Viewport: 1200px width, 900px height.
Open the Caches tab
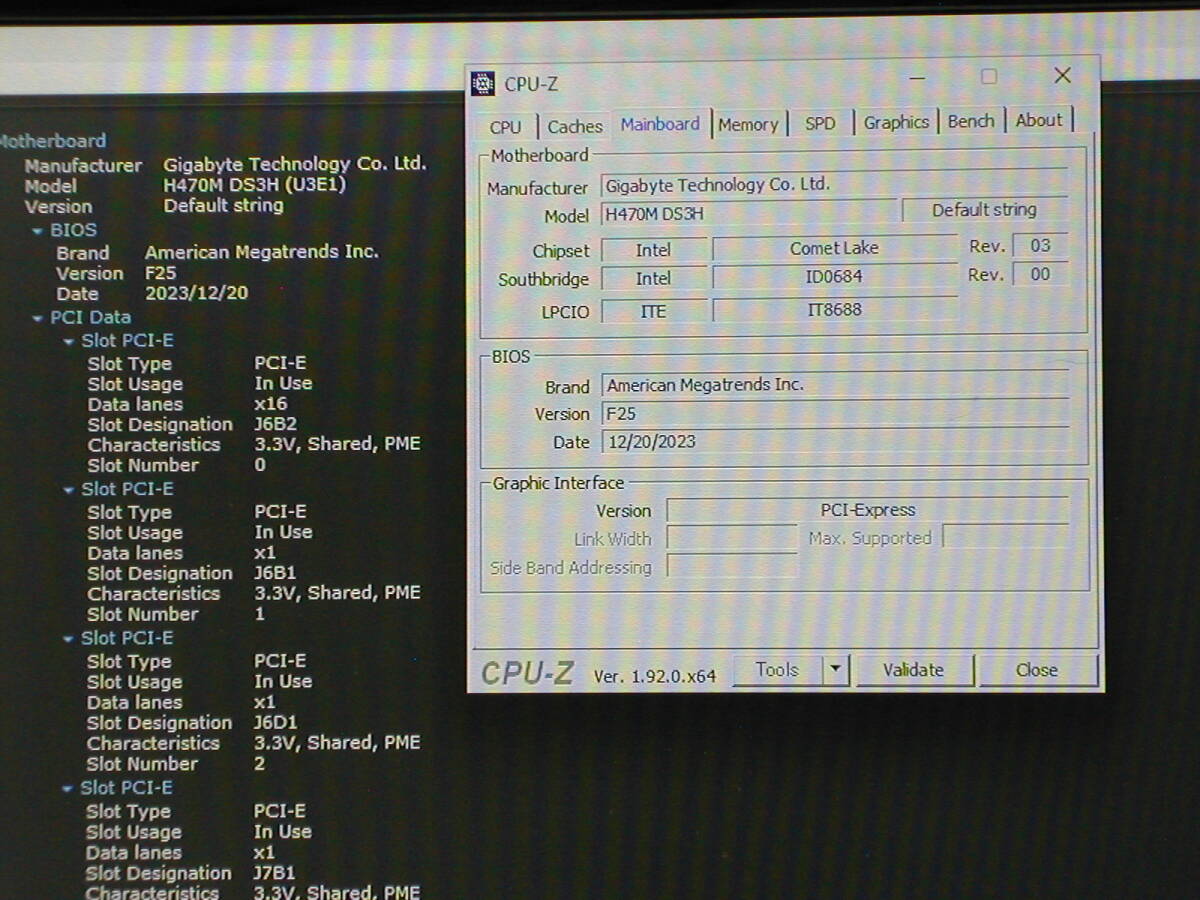click(x=575, y=126)
